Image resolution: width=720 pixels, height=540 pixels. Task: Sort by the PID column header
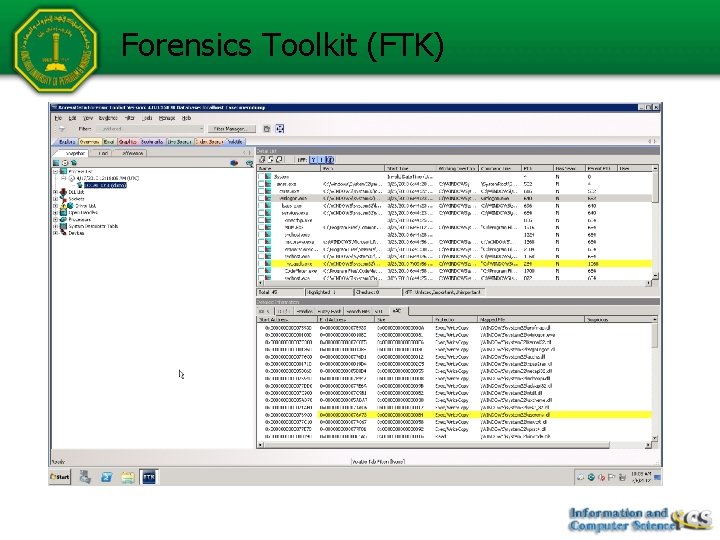[x=537, y=169]
